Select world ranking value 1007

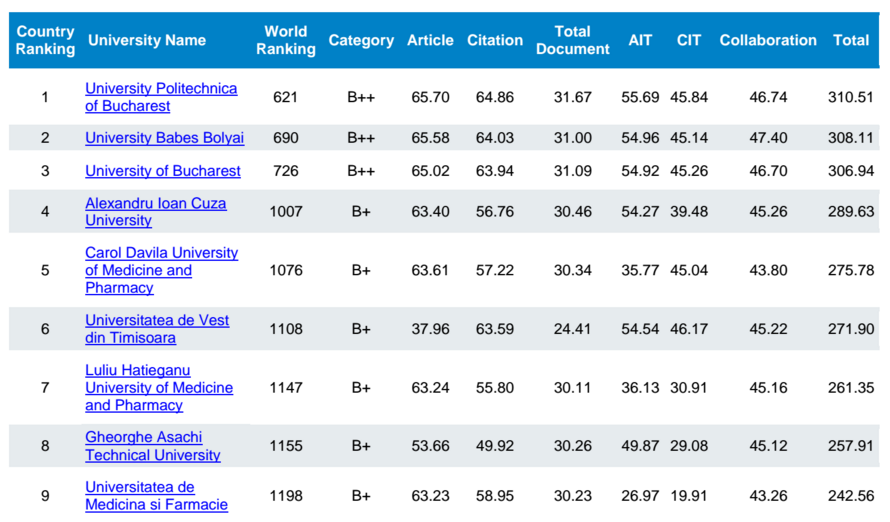[286, 212]
